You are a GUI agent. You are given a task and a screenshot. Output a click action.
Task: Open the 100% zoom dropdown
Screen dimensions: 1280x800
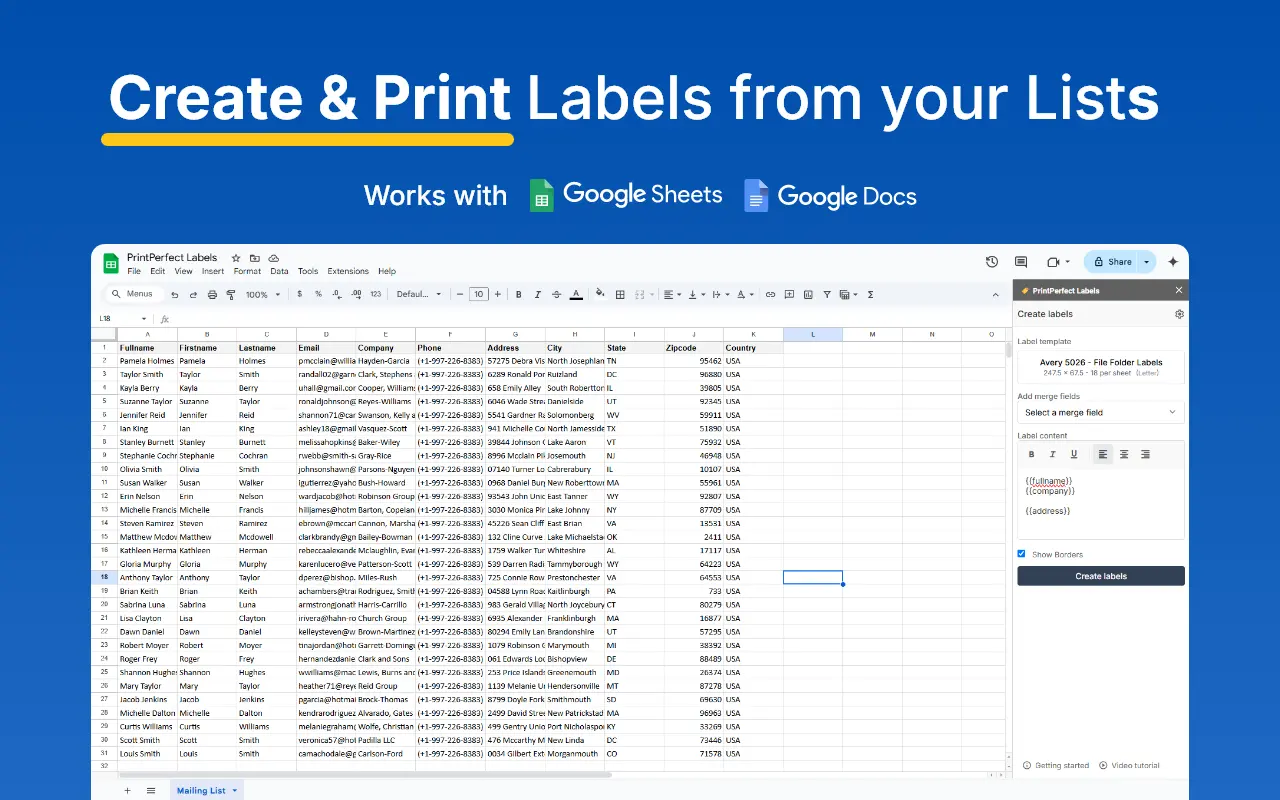click(x=262, y=295)
